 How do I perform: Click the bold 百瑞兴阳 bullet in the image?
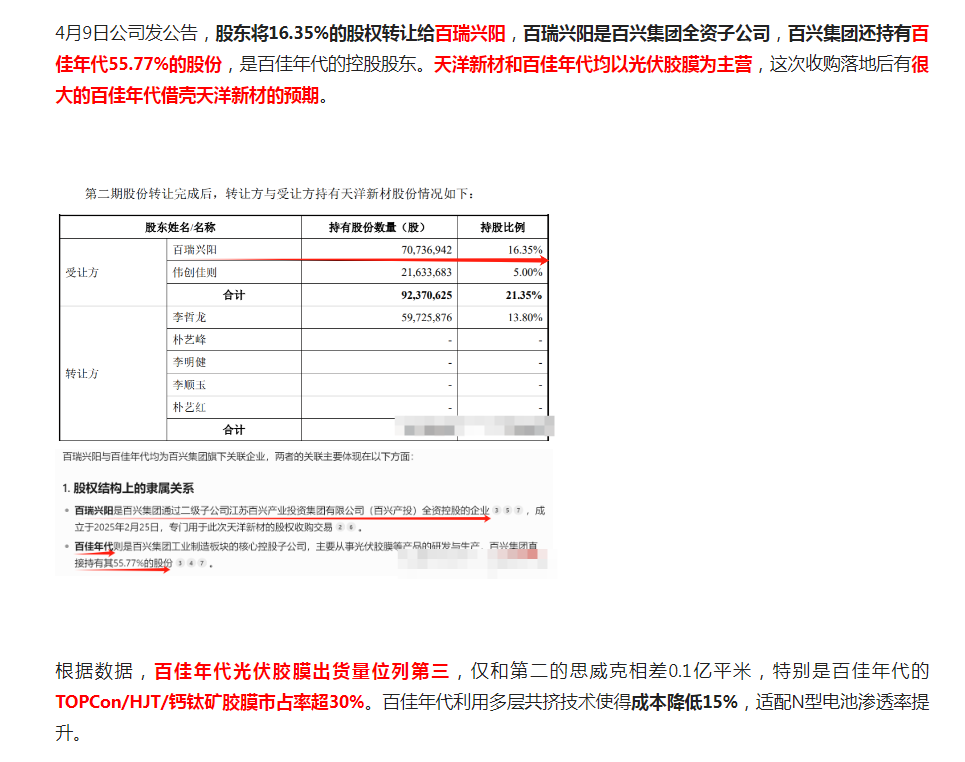(x=94, y=510)
